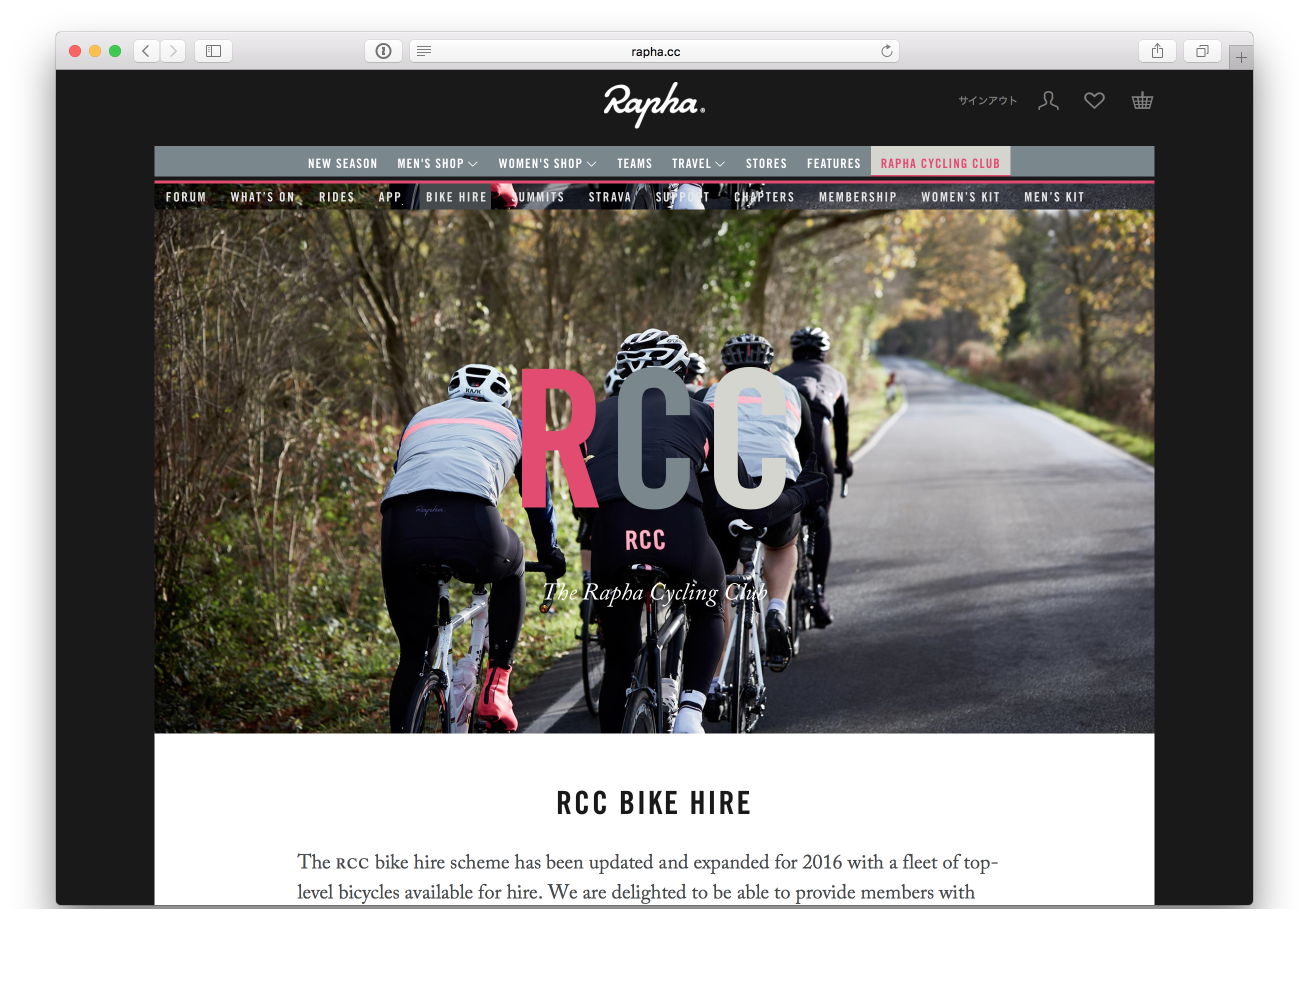This screenshot has width=1309, height=985.
Task: Expand the Women's Shop dropdown
Action: (547, 163)
